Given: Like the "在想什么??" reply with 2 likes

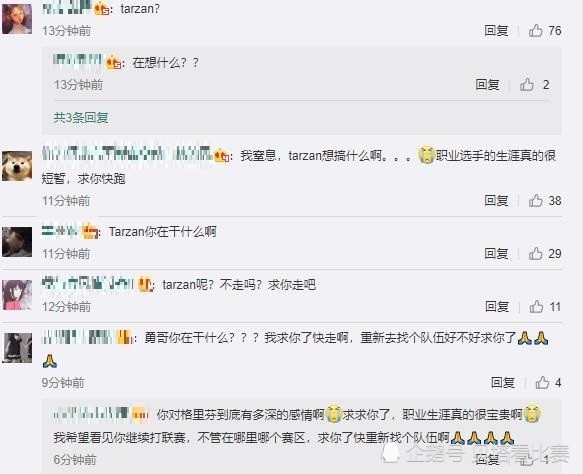Looking at the screenshot, I should click(527, 84).
